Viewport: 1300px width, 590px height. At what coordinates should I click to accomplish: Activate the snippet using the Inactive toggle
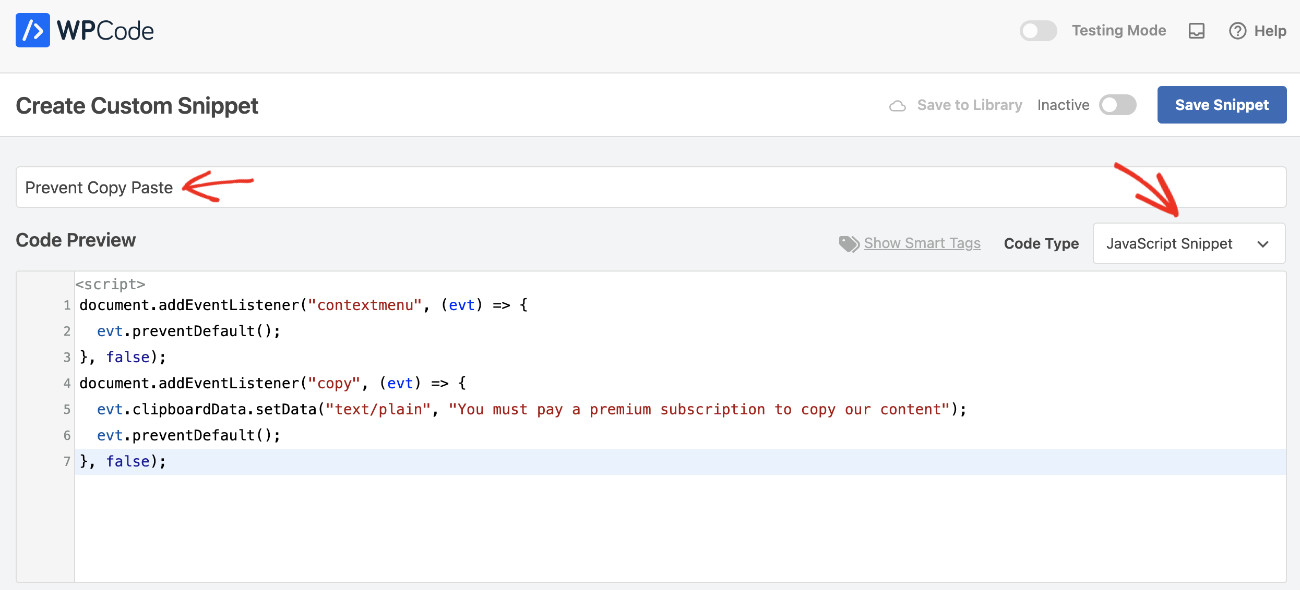1118,104
